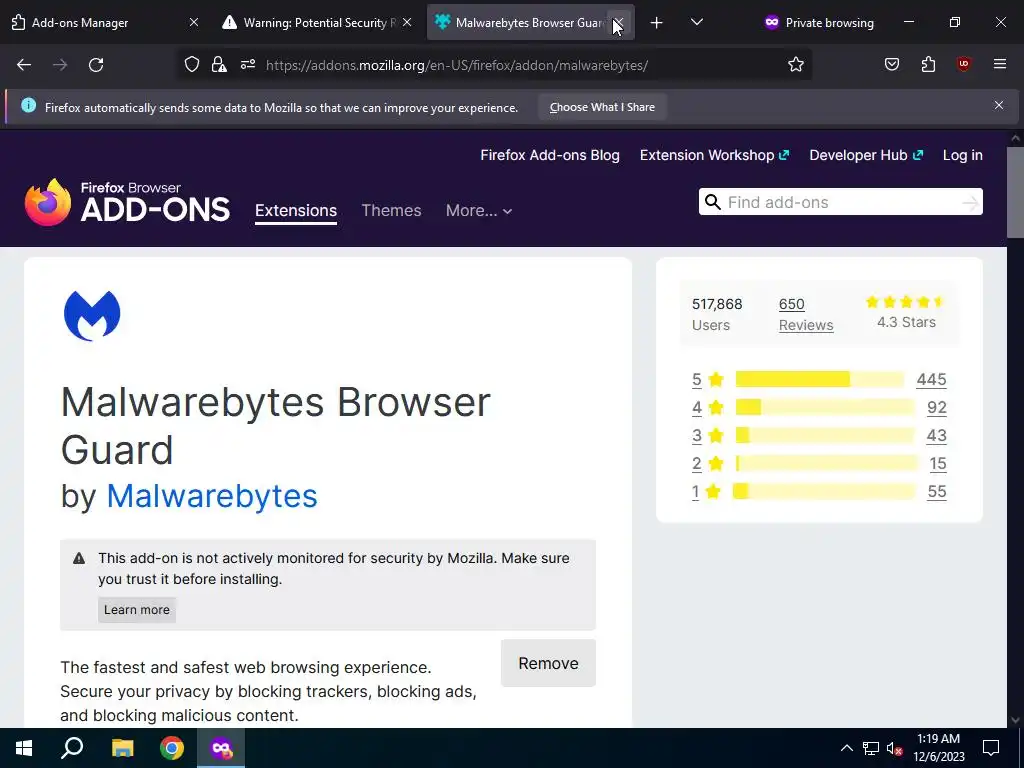Screen dimensions: 1024x768
Task: View 3-star reviews bar
Action: [x=825, y=436]
